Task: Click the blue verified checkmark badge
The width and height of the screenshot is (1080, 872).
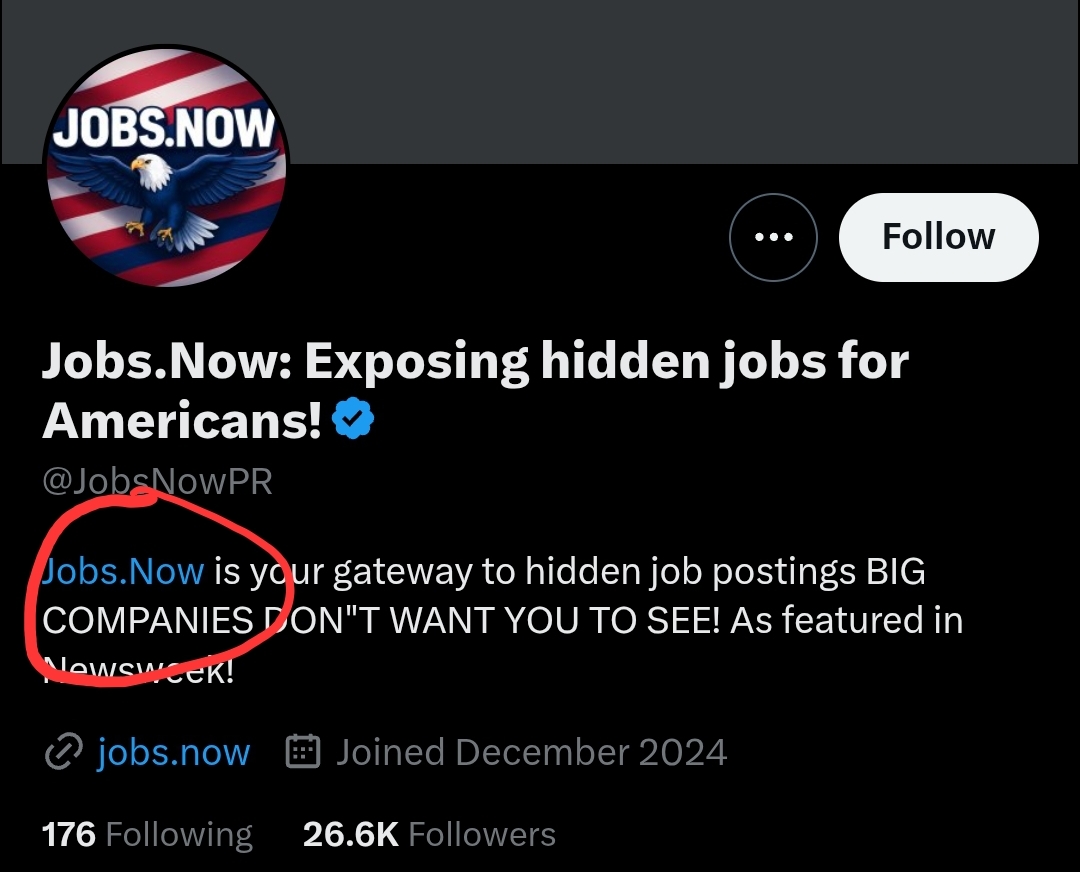Action: click(x=353, y=418)
